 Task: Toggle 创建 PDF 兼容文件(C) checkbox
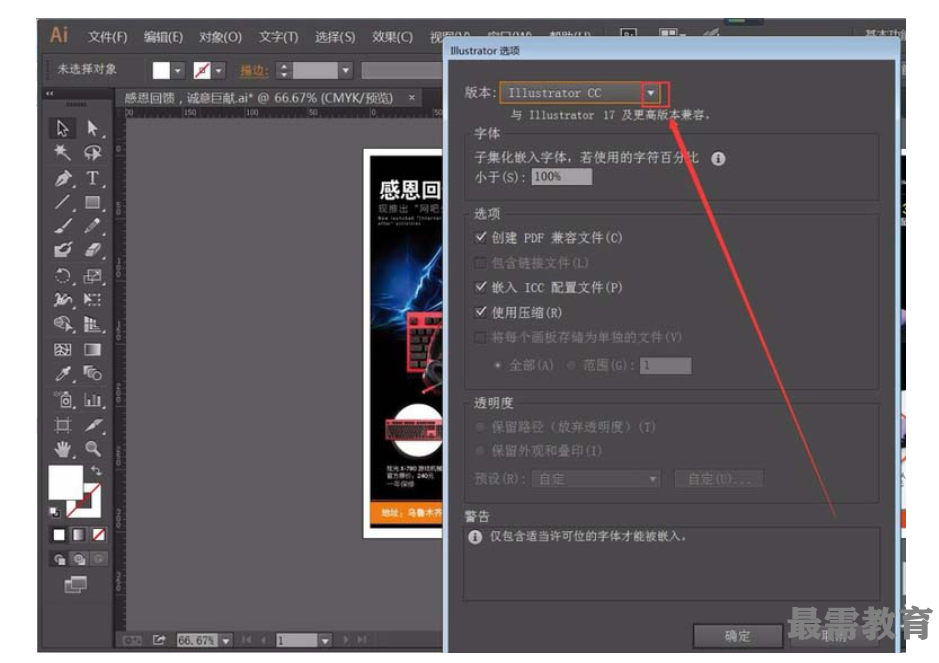480,237
